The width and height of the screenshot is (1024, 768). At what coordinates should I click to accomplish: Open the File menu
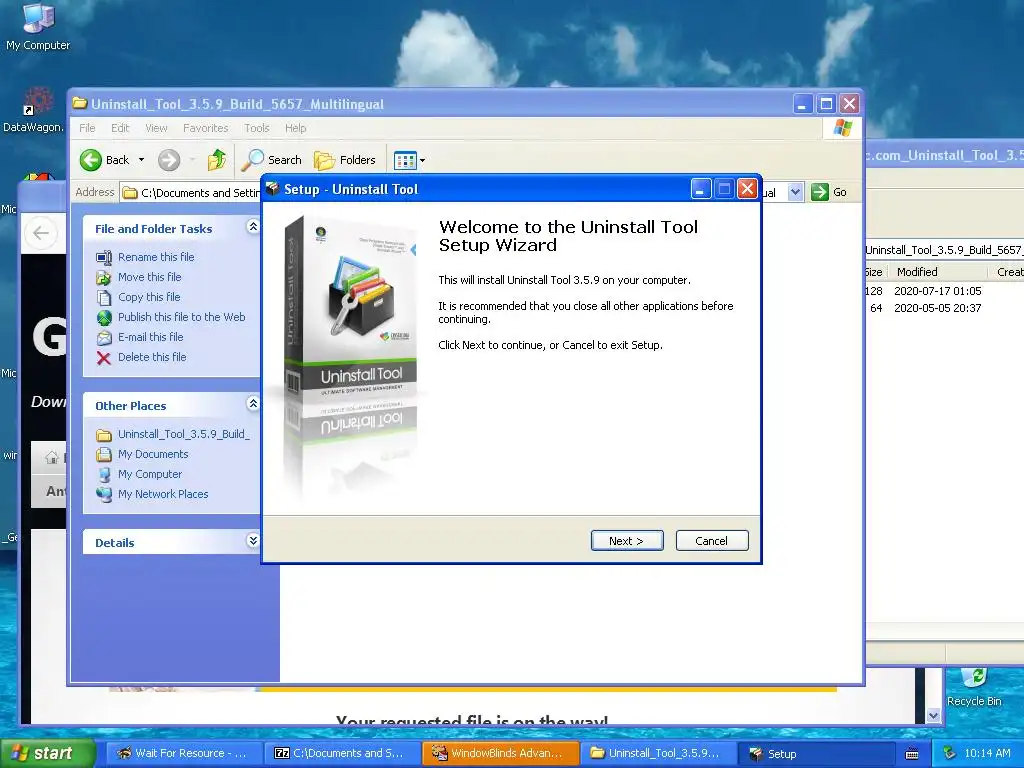tap(87, 128)
